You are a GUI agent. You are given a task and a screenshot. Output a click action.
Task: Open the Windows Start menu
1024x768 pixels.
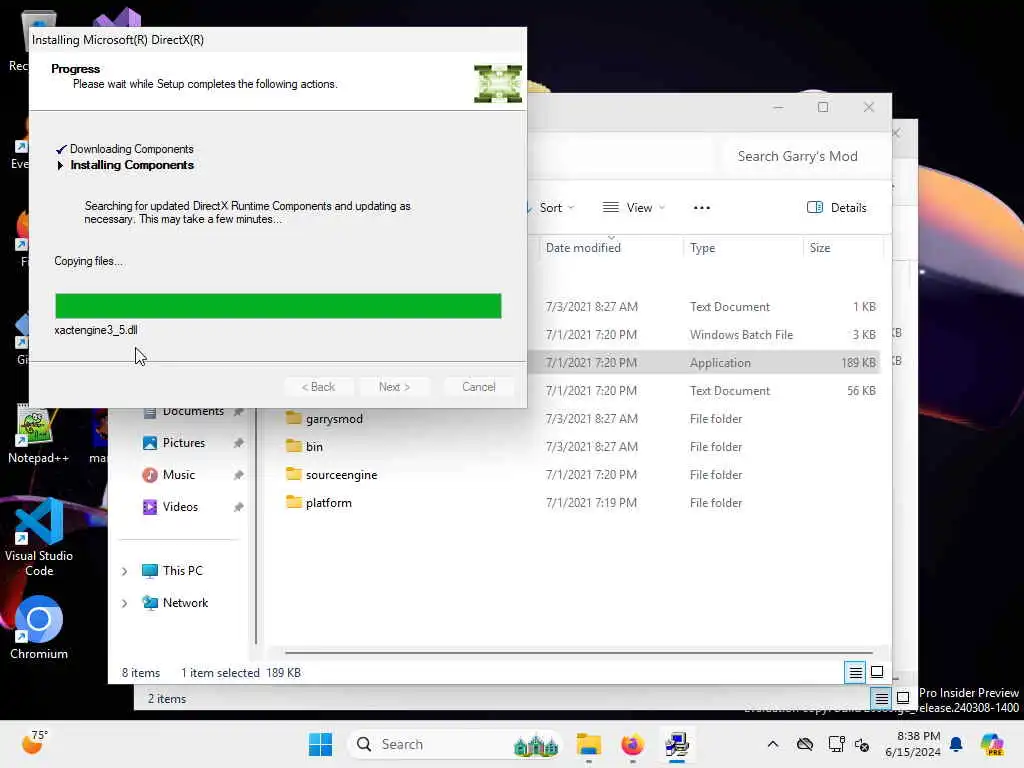(x=320, y=744)
